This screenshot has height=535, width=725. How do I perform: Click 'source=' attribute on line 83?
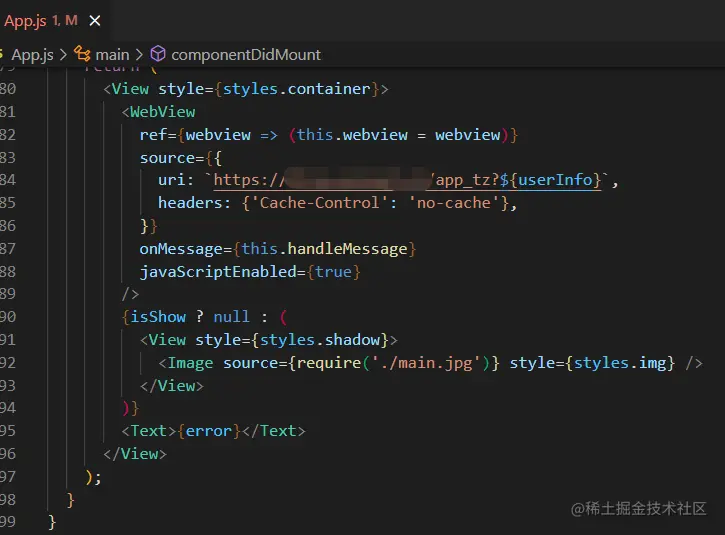coord(172,158)
